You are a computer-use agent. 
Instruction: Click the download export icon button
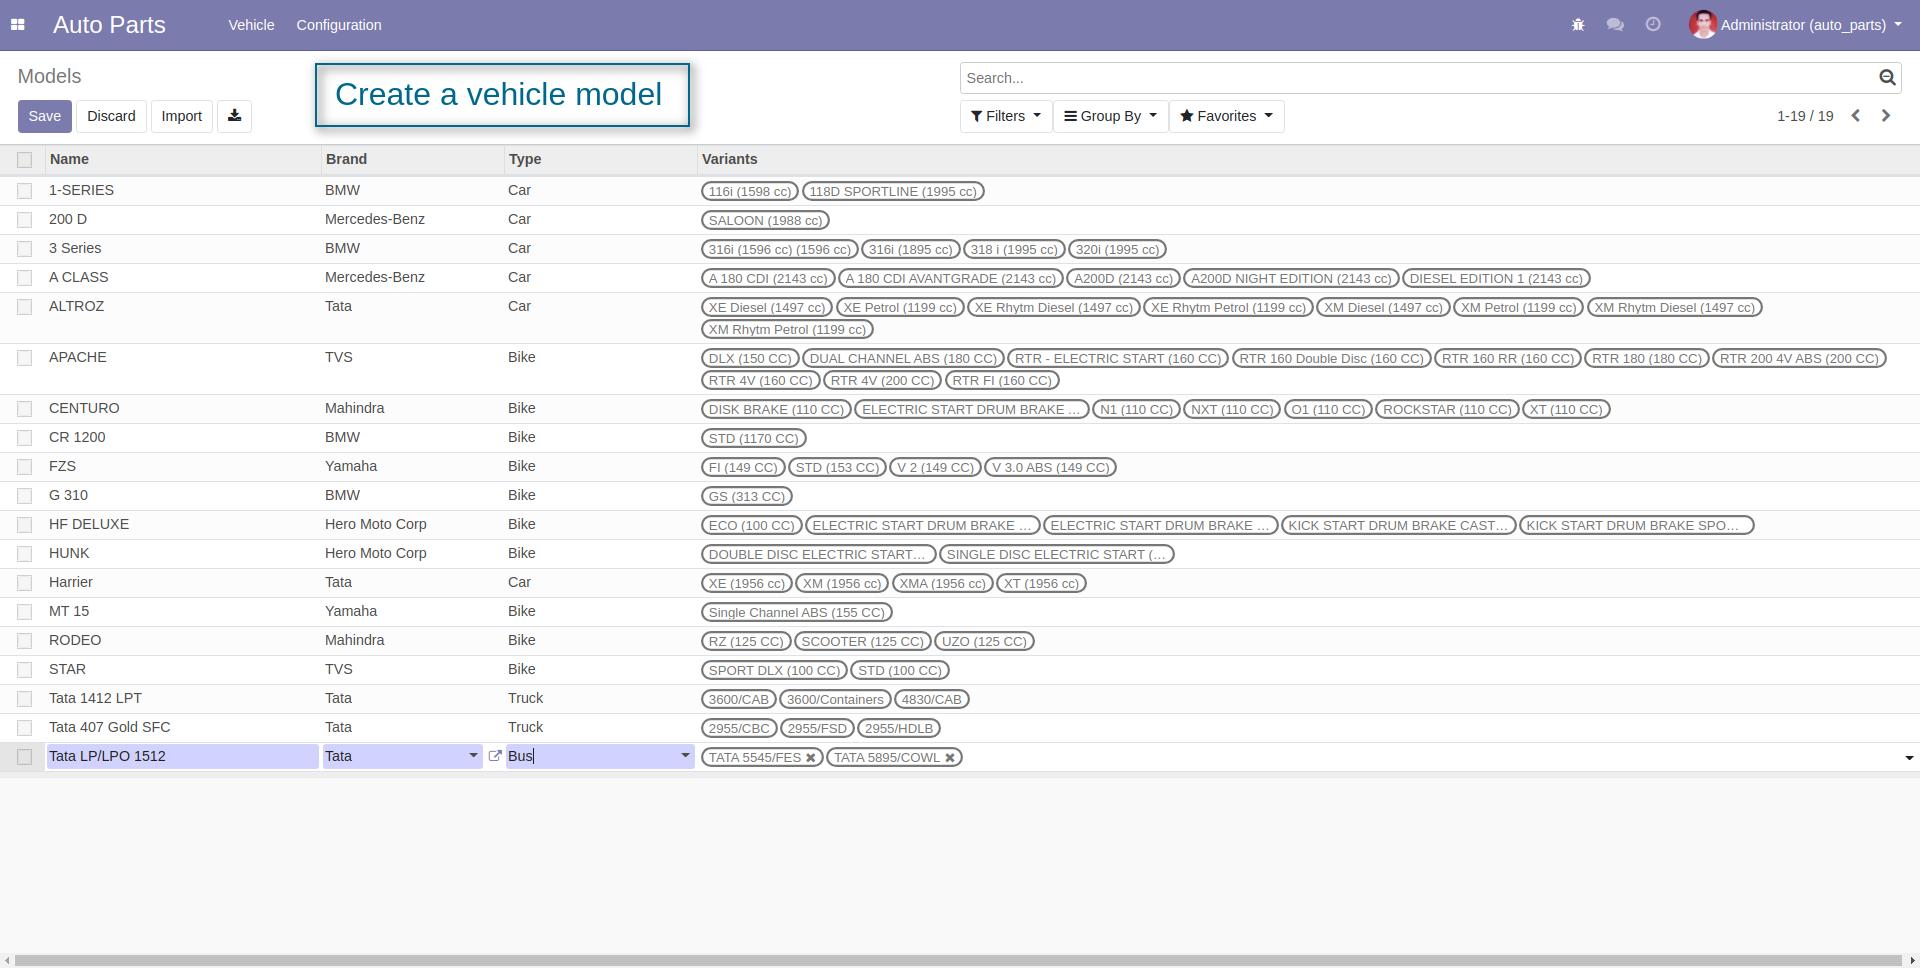pyautogui.click(x=234, y=116)
